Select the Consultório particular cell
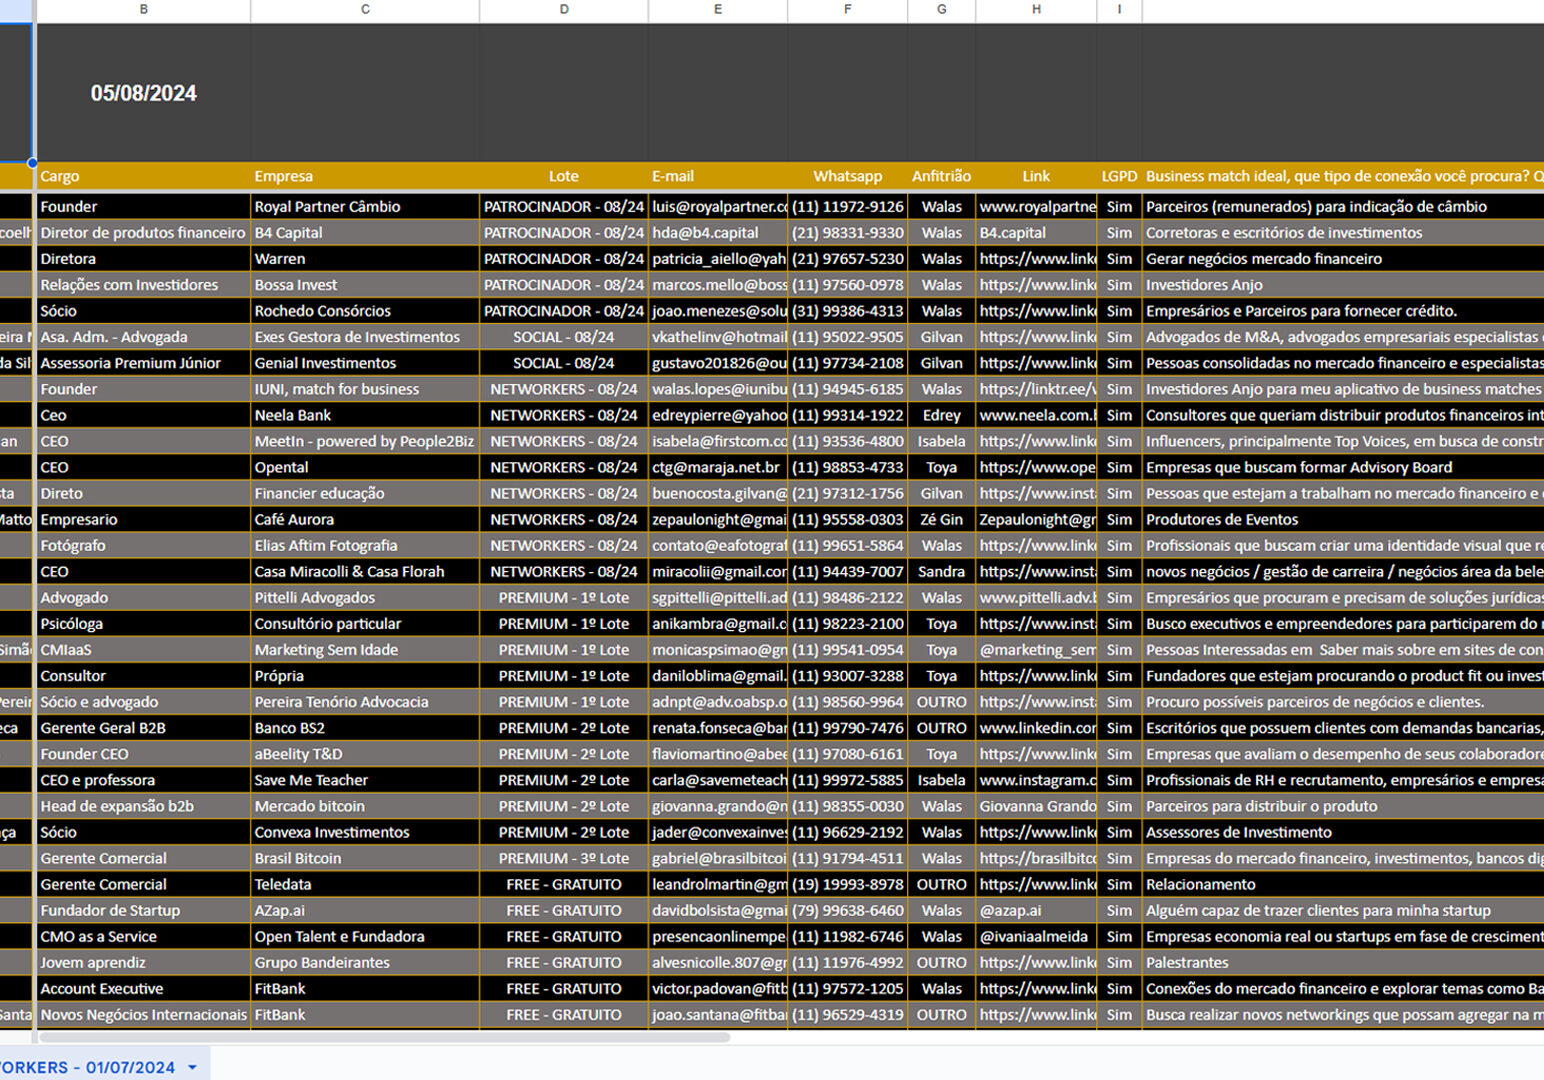Viewport: 1544px width, 1080px height. 365,623
